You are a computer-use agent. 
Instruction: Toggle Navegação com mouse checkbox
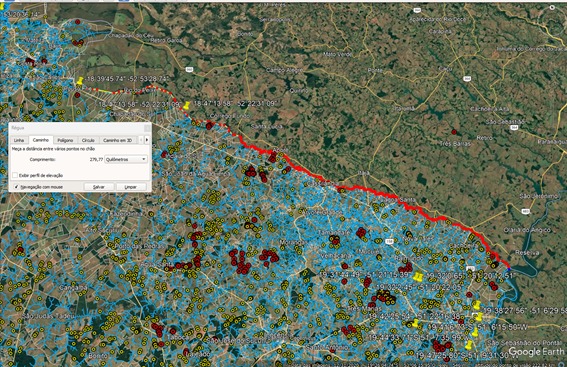tap(16, 187)
